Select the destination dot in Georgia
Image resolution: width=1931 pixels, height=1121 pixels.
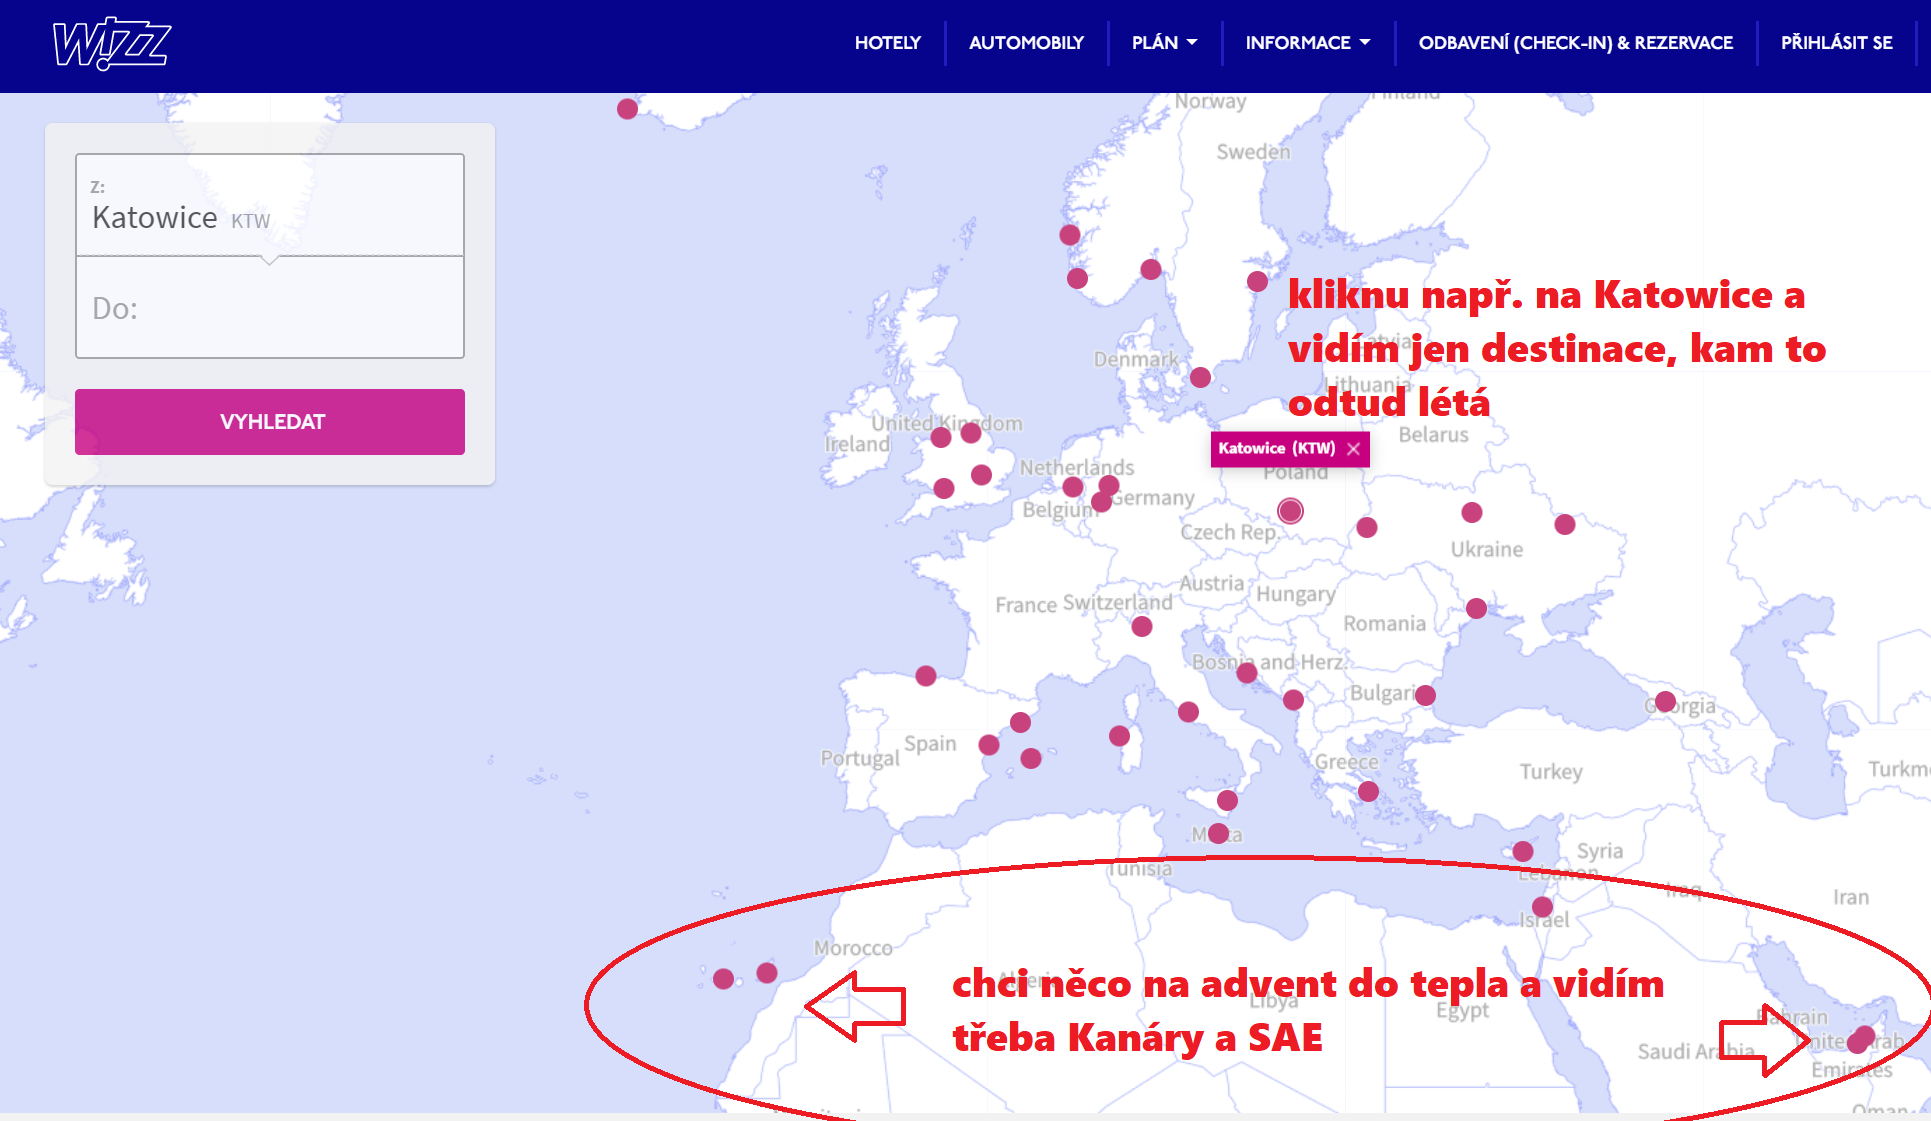click(x=1665, y=701)
